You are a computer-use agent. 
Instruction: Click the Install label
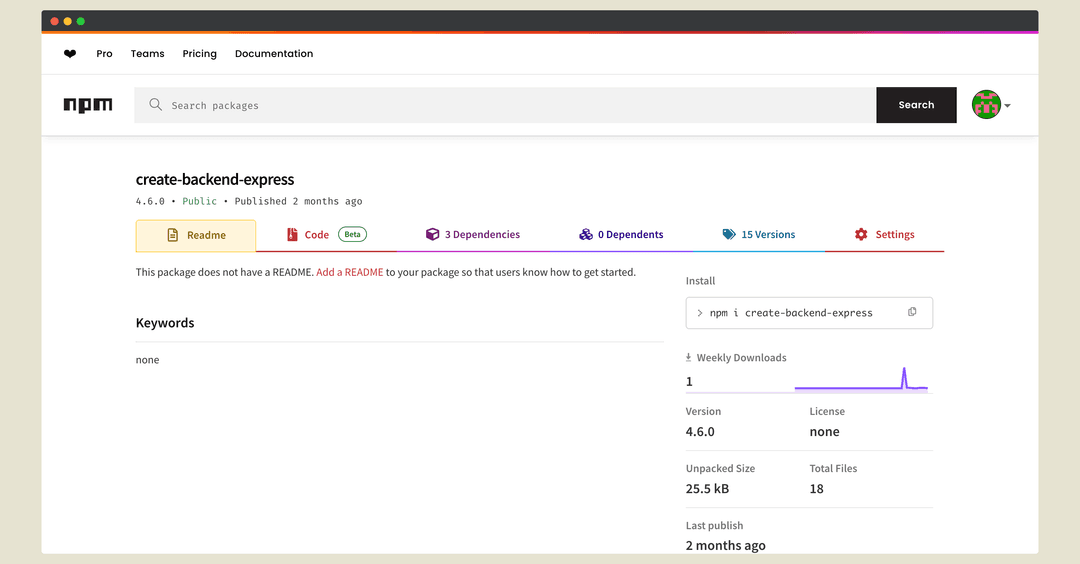pyautogui.click(x=700, y=281)
